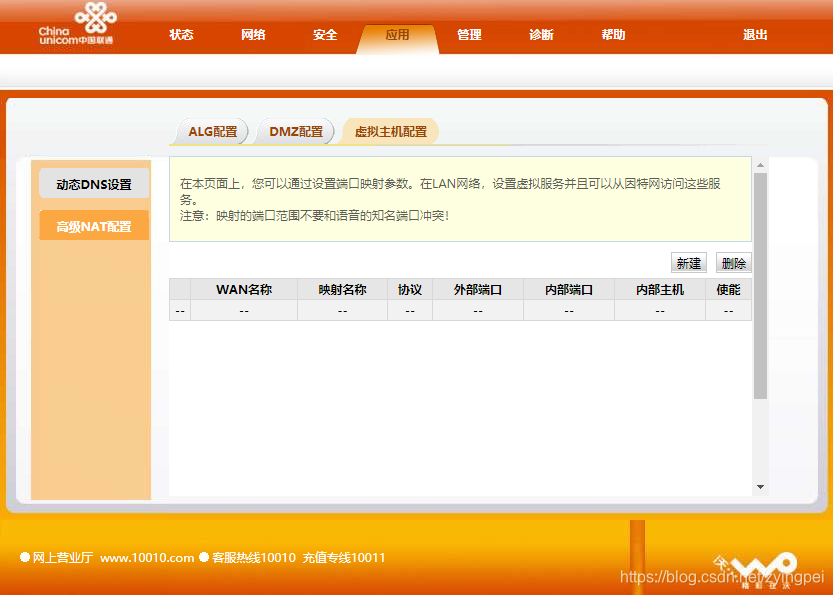The height and width of the screenshot is (596, 834).
Task: Click 客服热线10010 footer text
Action: click(254, 558)
